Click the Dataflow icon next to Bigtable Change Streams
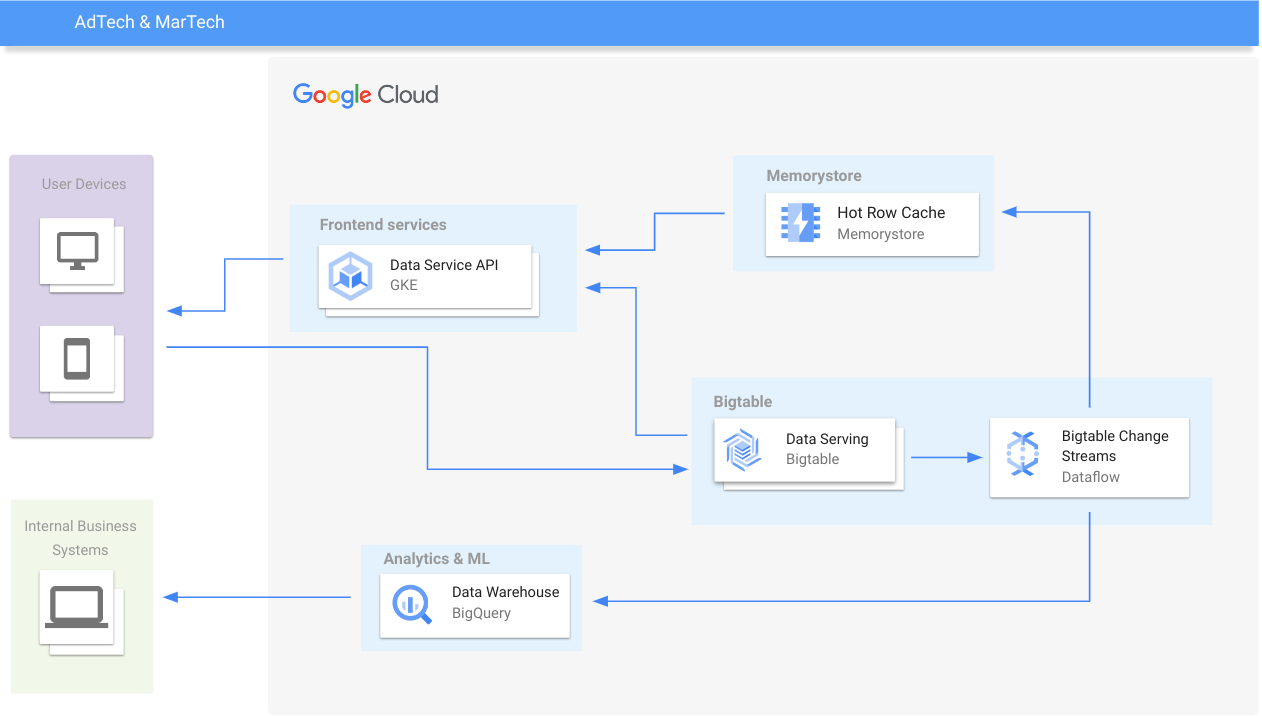 (x=1023, y=455)
